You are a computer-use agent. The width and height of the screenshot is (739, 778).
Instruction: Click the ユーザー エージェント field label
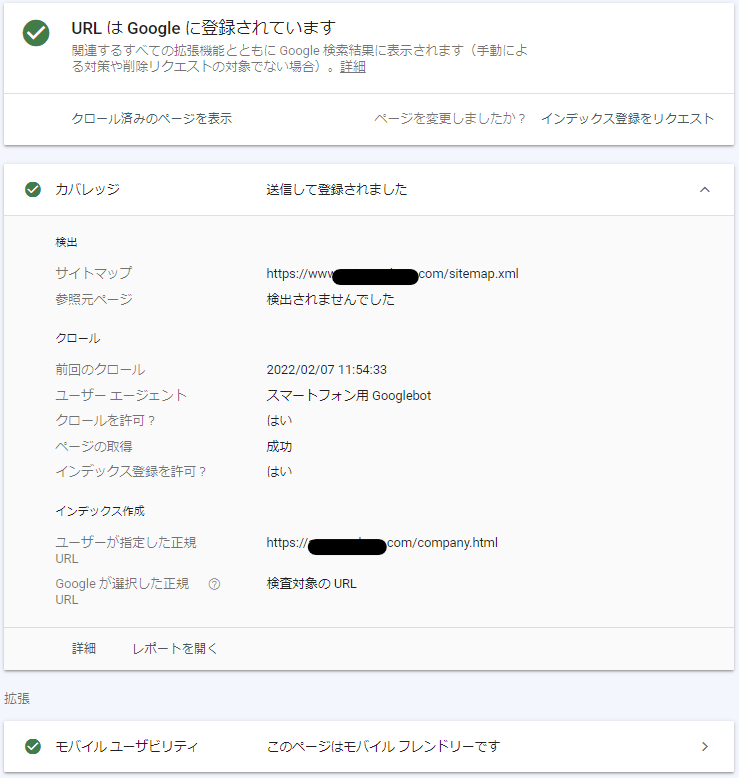121,395
